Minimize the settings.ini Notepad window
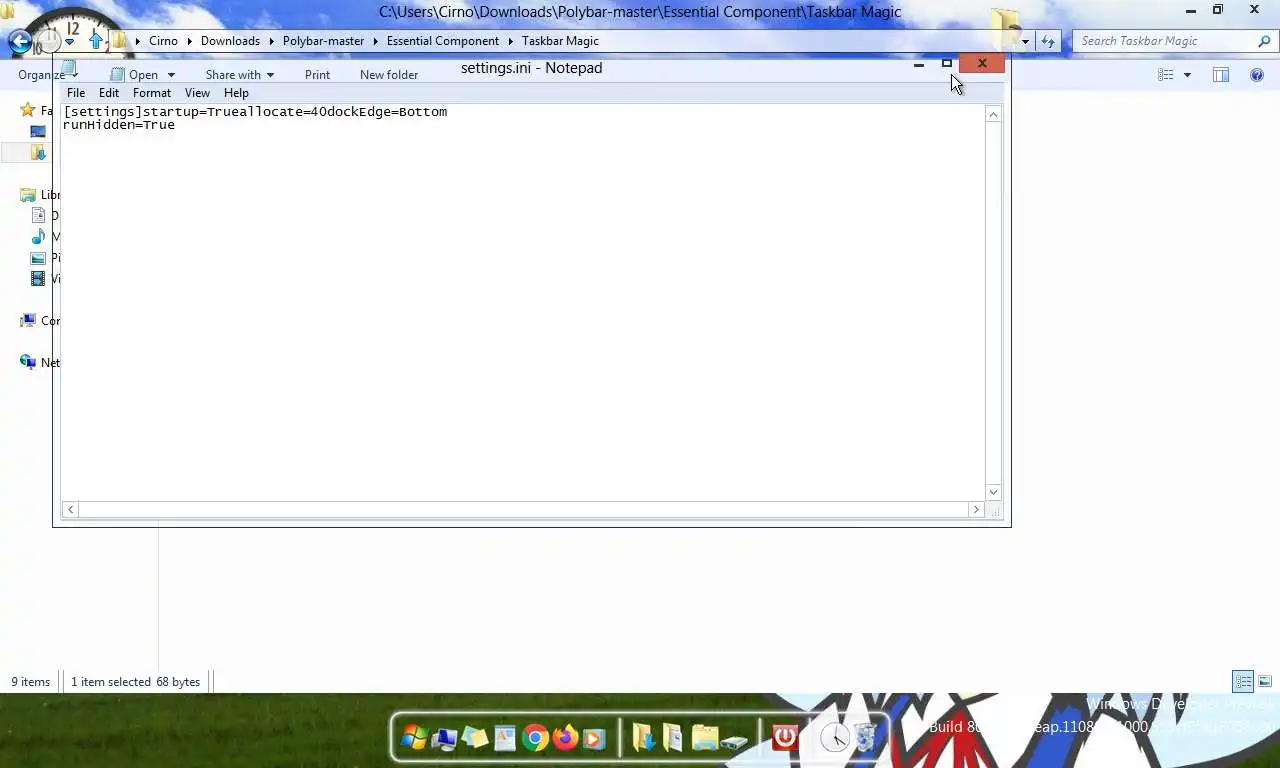1280x768 pixels. coord(919,64)
